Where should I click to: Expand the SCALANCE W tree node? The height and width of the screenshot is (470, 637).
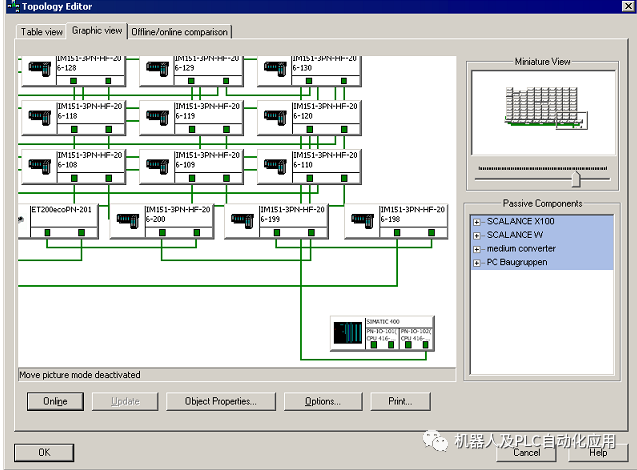tap(477, 236)
